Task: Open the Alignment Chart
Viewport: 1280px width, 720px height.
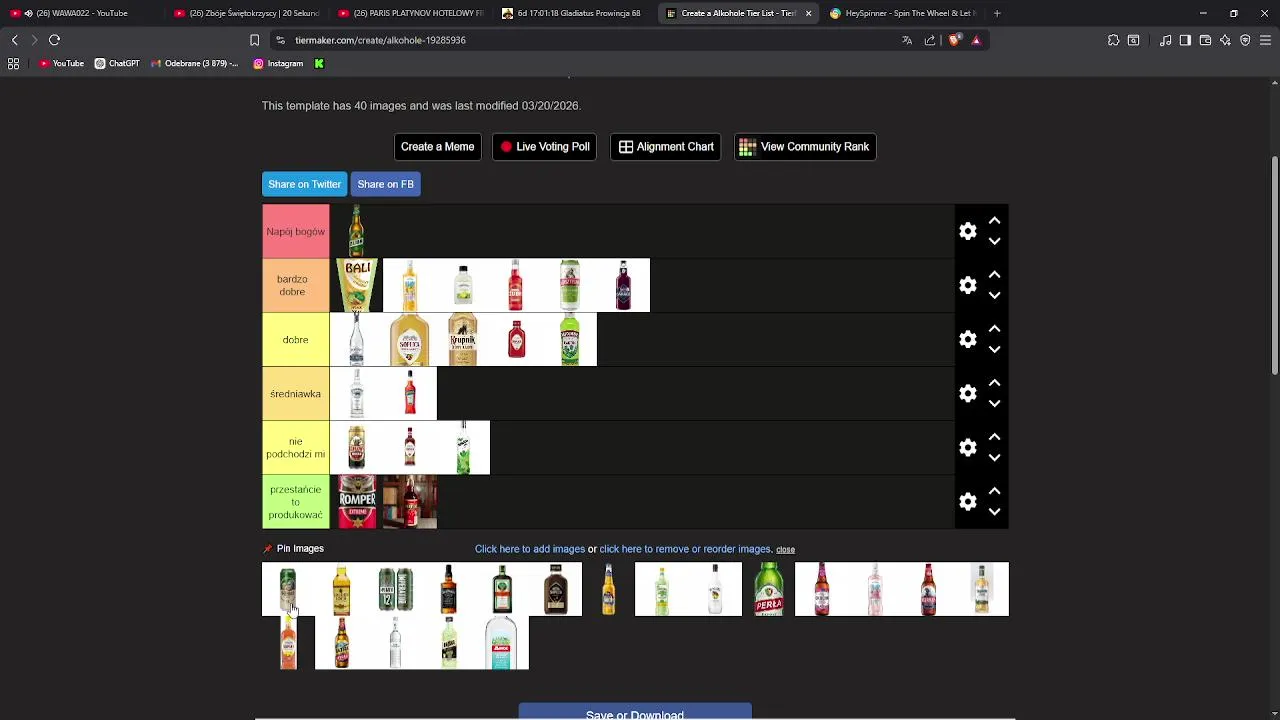Action: coord(665,147)
